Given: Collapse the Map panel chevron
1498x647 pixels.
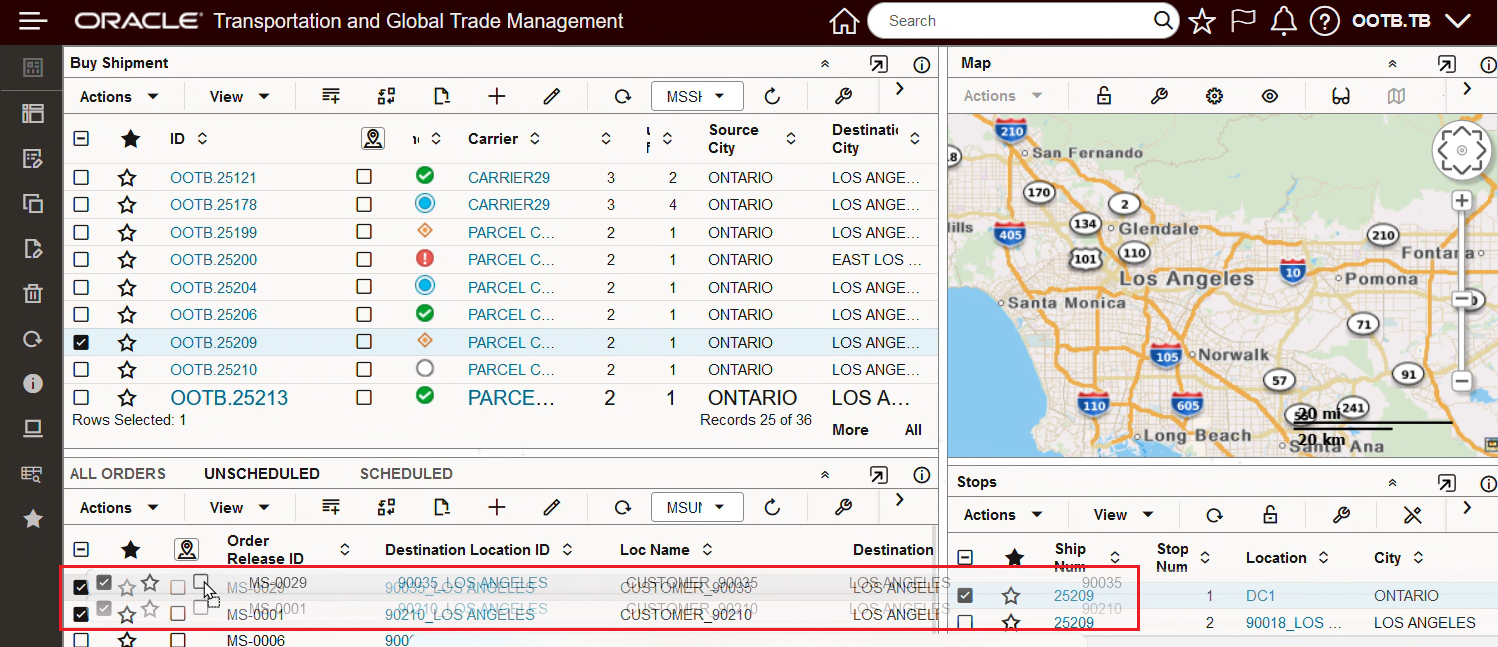Looking at the screenshot, I should pyautogui.click(x=1392, y=64).
